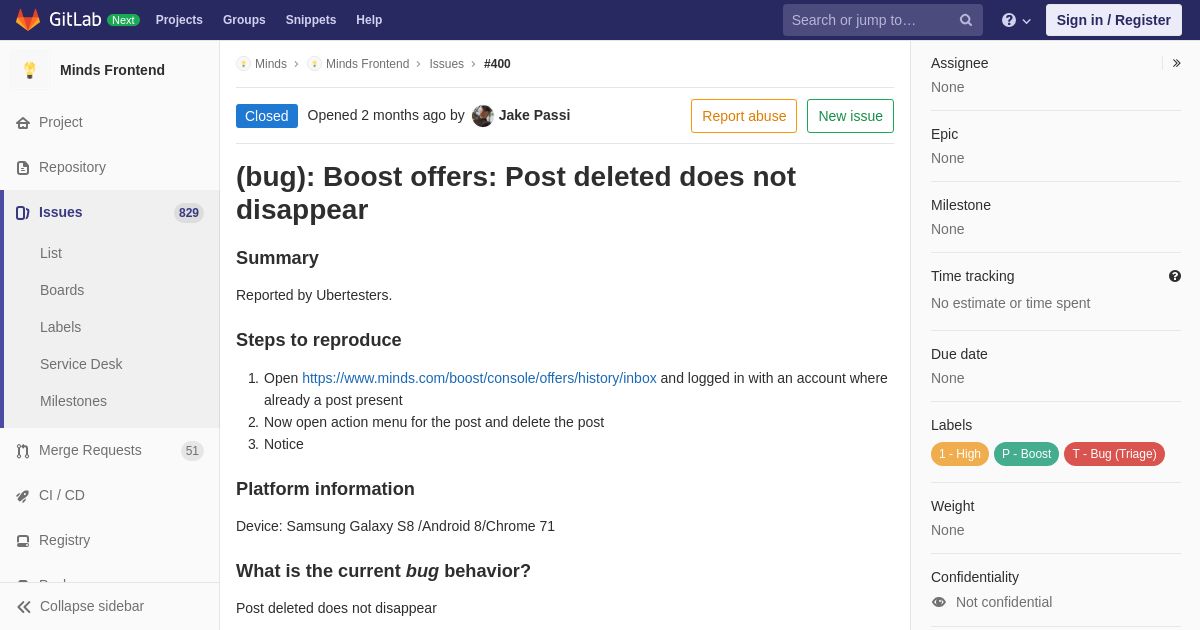Collapse the right sidebar with double chevron
This screenshot has height=630, width=1200.
click(x=1176, y=63)
